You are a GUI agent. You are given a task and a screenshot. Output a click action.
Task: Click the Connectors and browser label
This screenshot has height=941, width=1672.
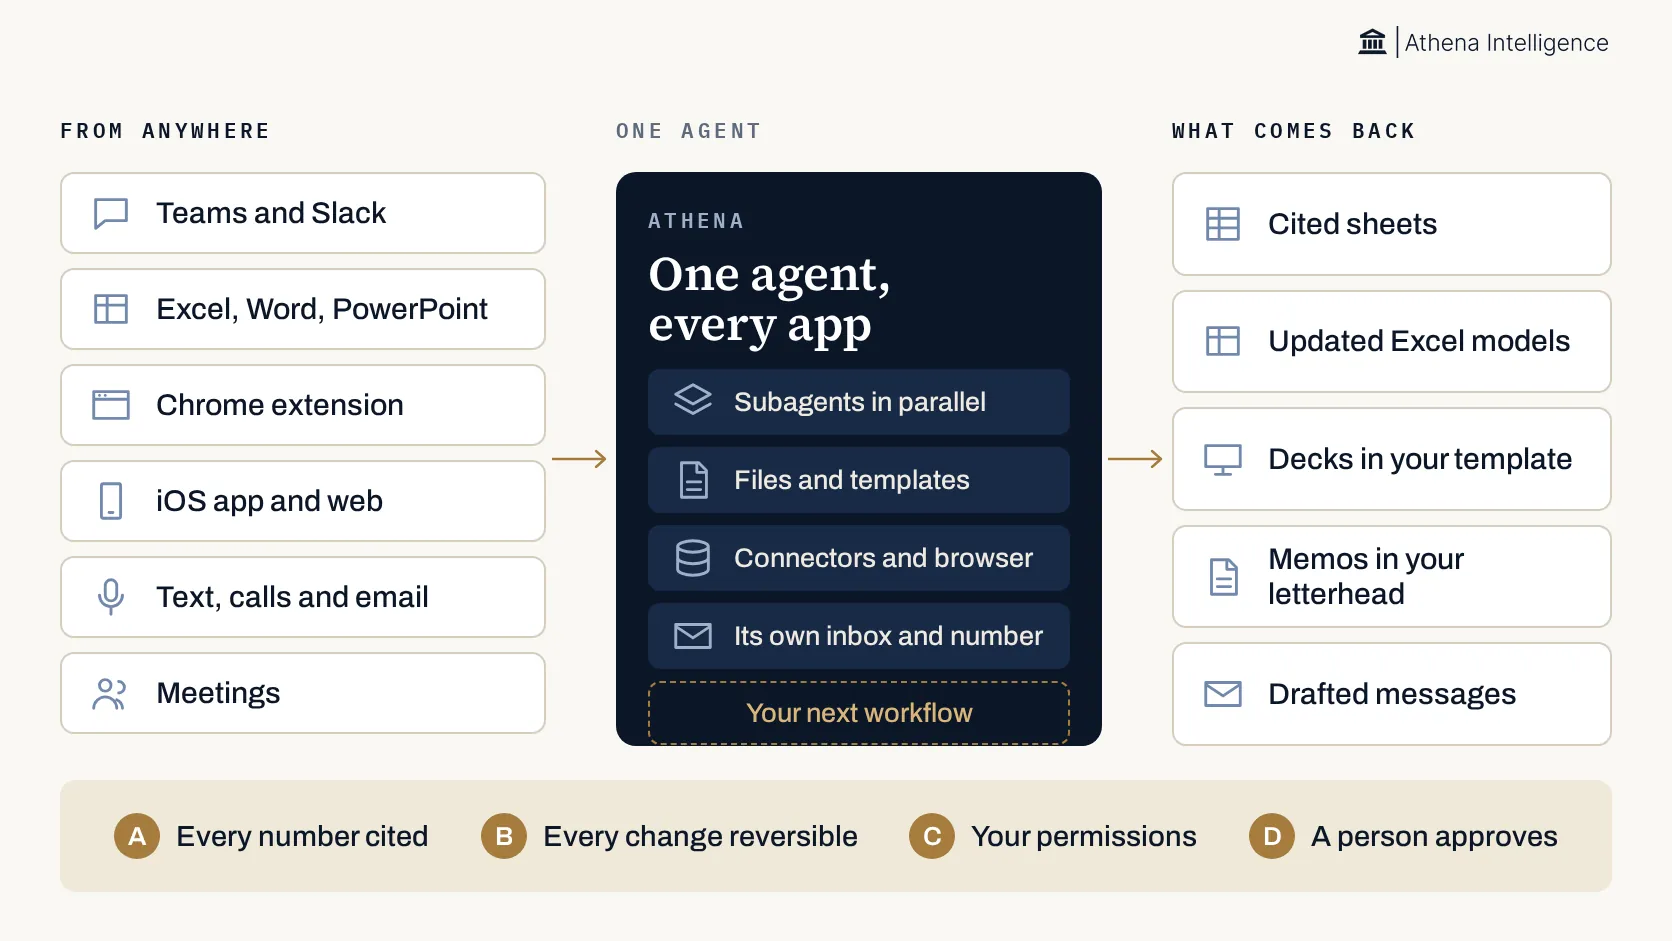pos(883,558)
